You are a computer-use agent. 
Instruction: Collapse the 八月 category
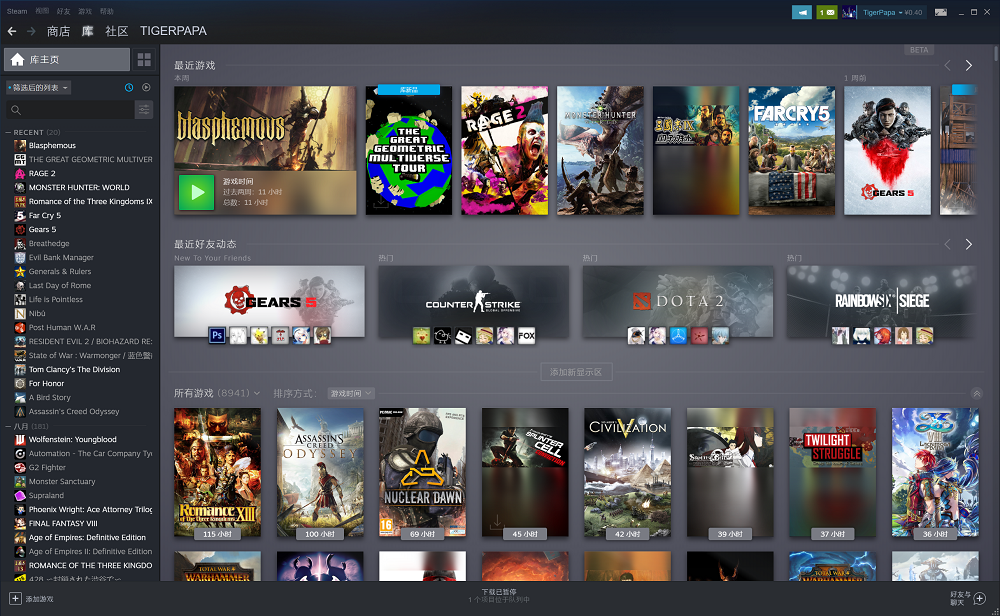pyautogui.click(x=8, y=426)
